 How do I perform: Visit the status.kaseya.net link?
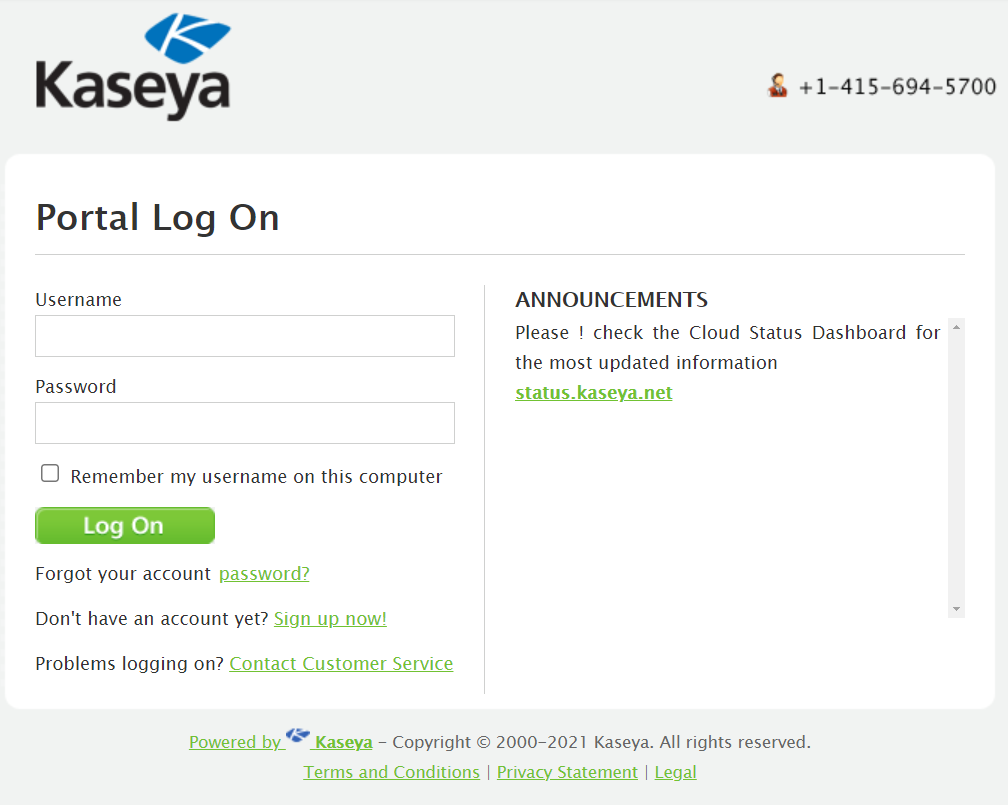pos(594,393)
